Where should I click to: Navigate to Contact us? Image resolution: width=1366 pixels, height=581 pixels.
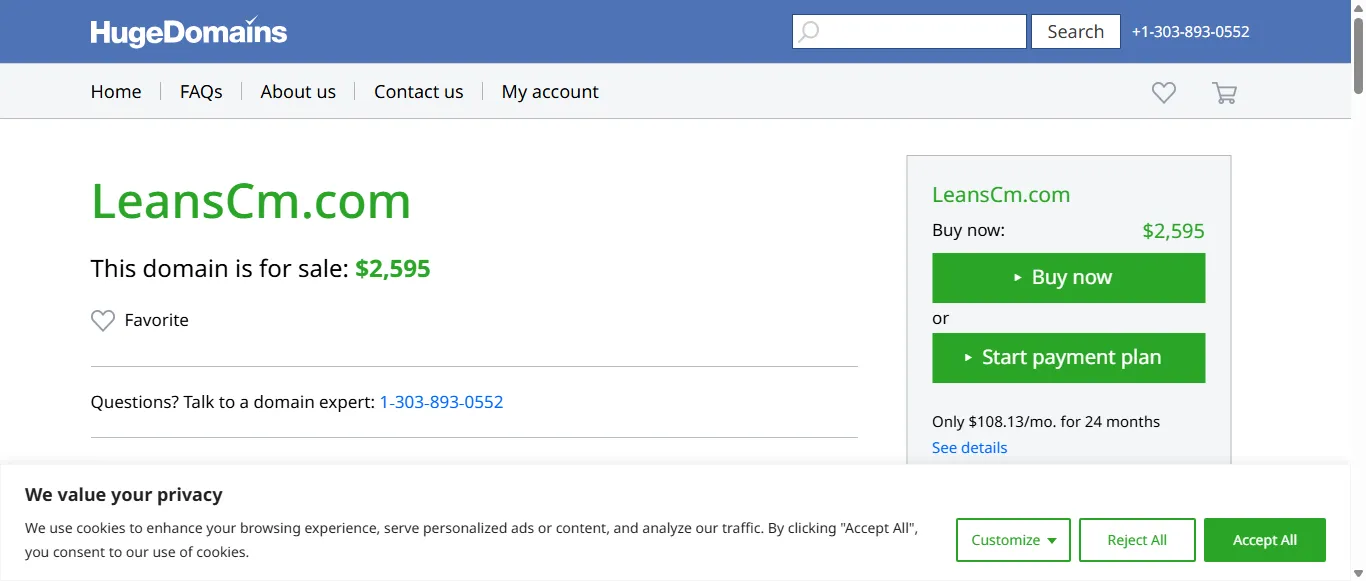(x=418, y=92)
